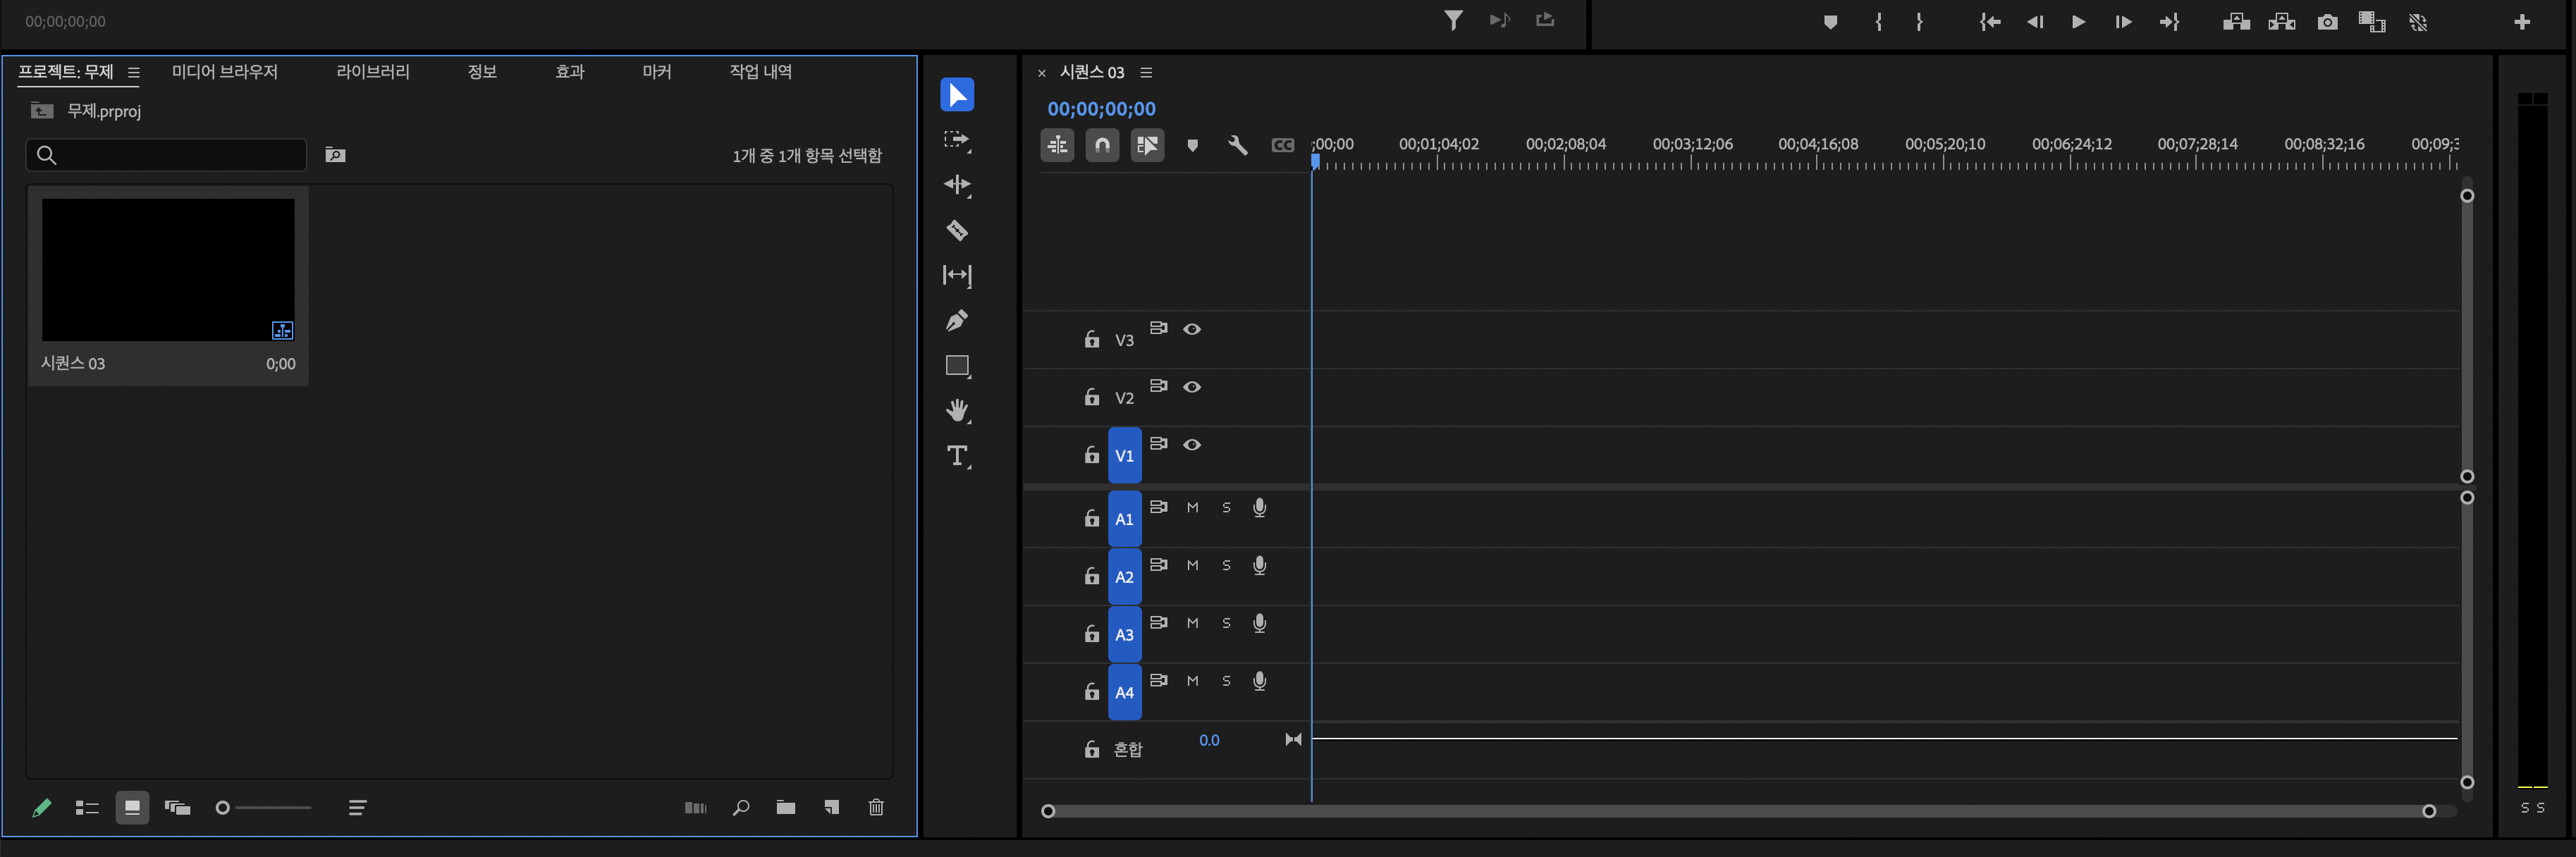
Task: Open the 효과 tab
Action: click(x=569, y=72)
